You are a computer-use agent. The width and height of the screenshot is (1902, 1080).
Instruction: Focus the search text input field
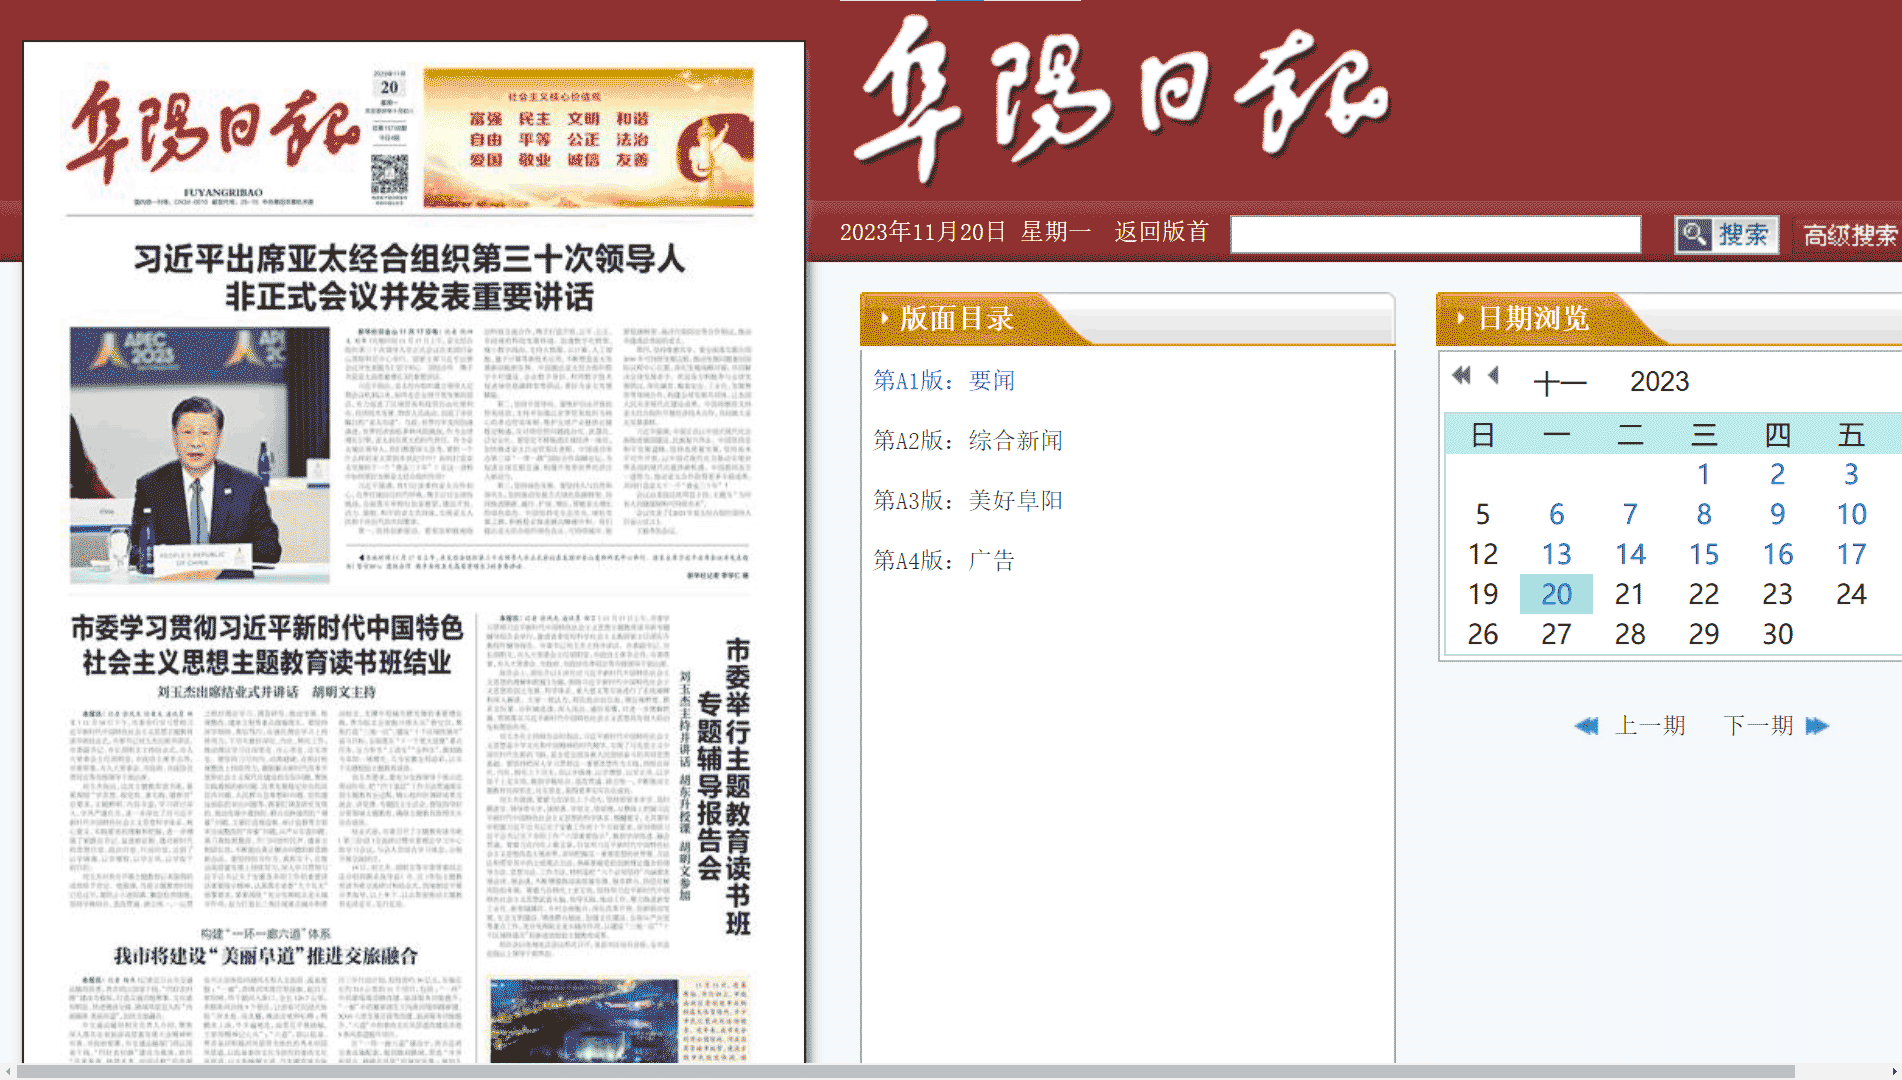tap(1435, 235)
